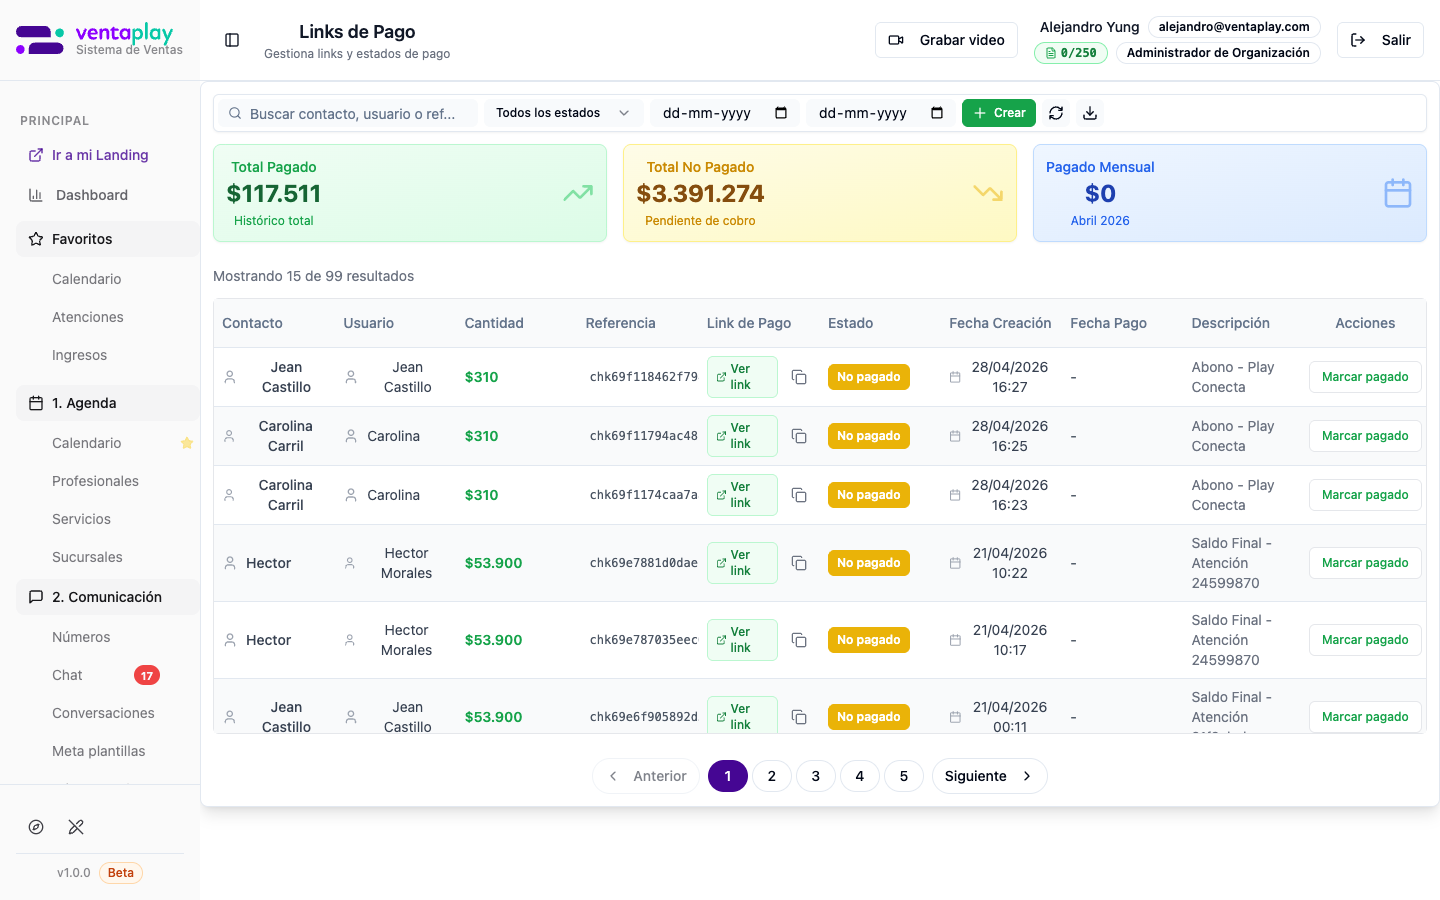Image resolution: width=1440 pixels, height=900 pixels.
Task: Open Ver link for Carolina Carril's payment
Action: [742, 436]
